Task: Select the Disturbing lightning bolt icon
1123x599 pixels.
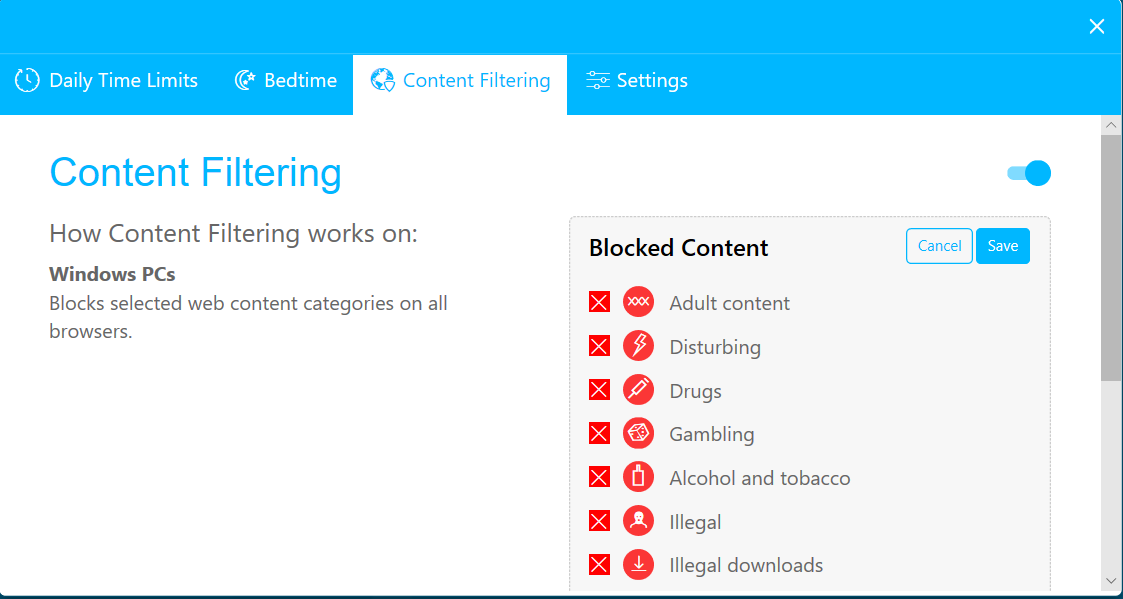Action: tap(638, 345)
